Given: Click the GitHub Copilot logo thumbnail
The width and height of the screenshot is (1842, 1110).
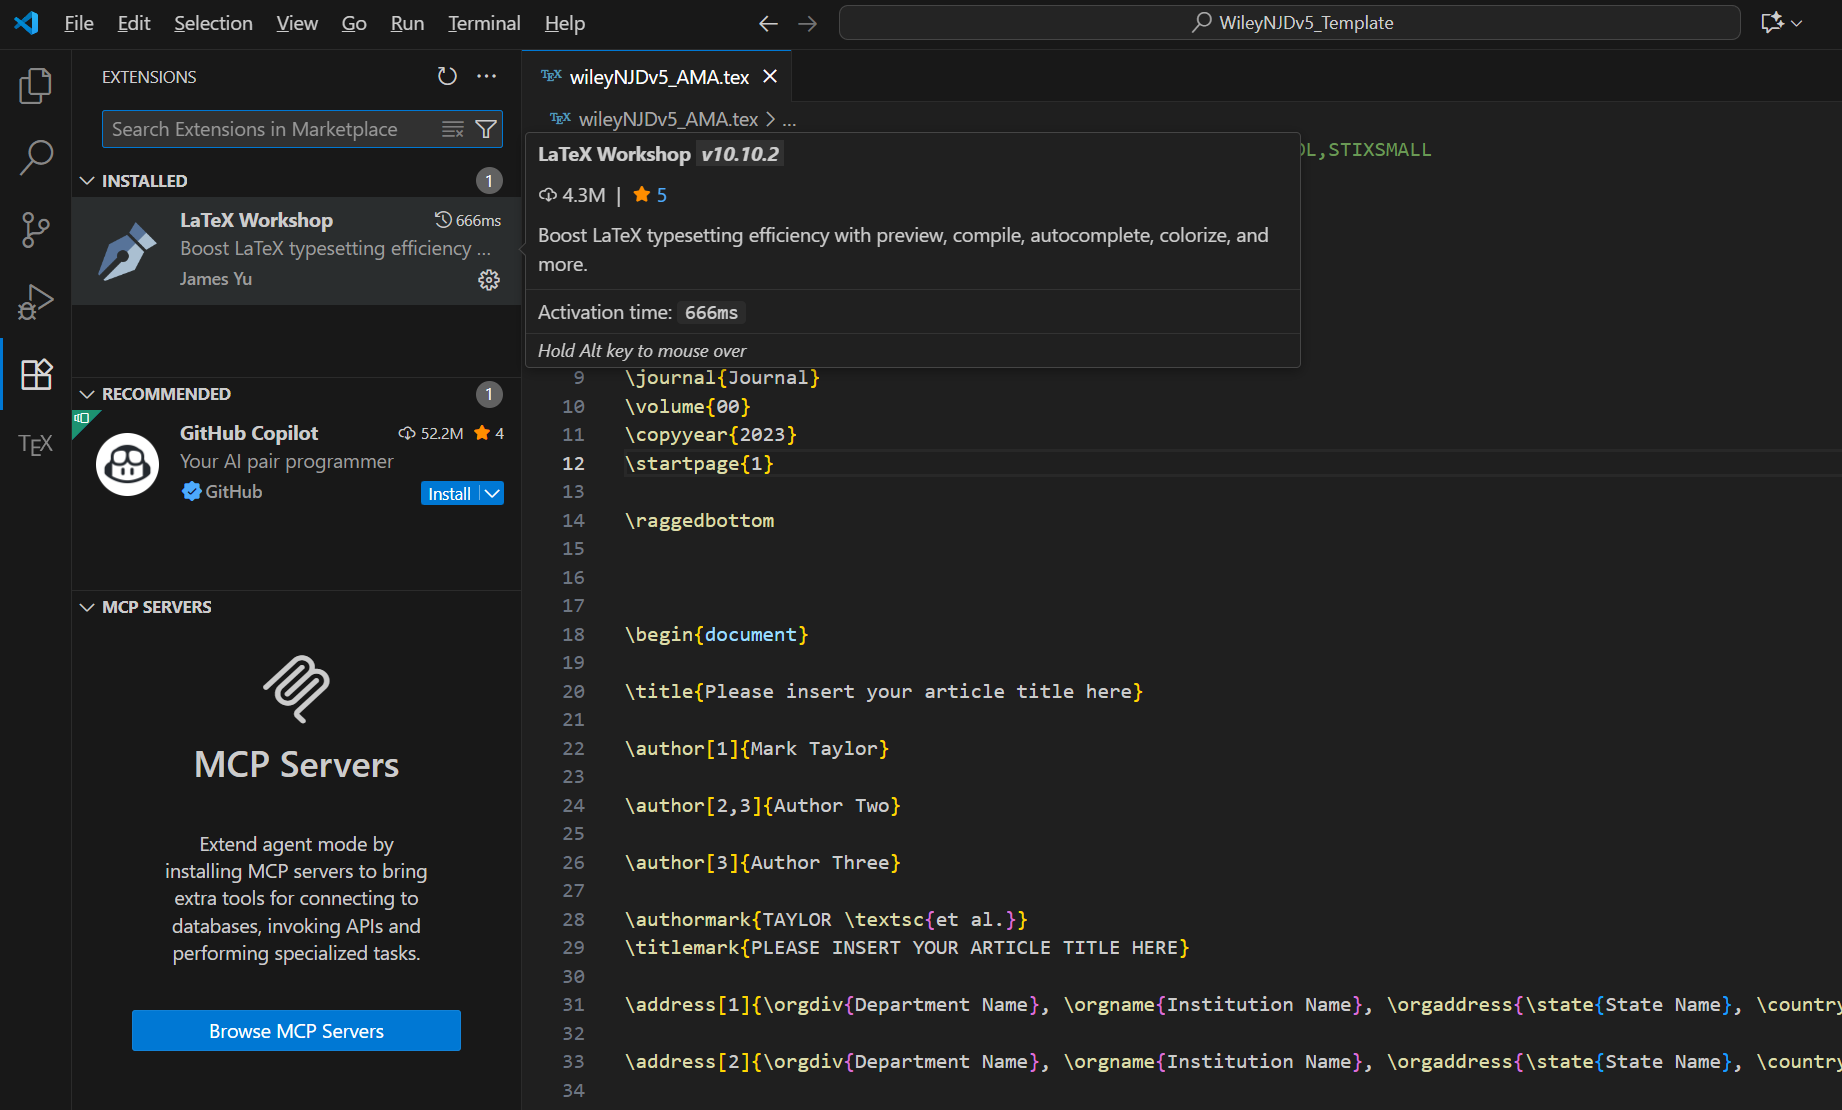Looking at the screenshot, I should coord(127,464).
